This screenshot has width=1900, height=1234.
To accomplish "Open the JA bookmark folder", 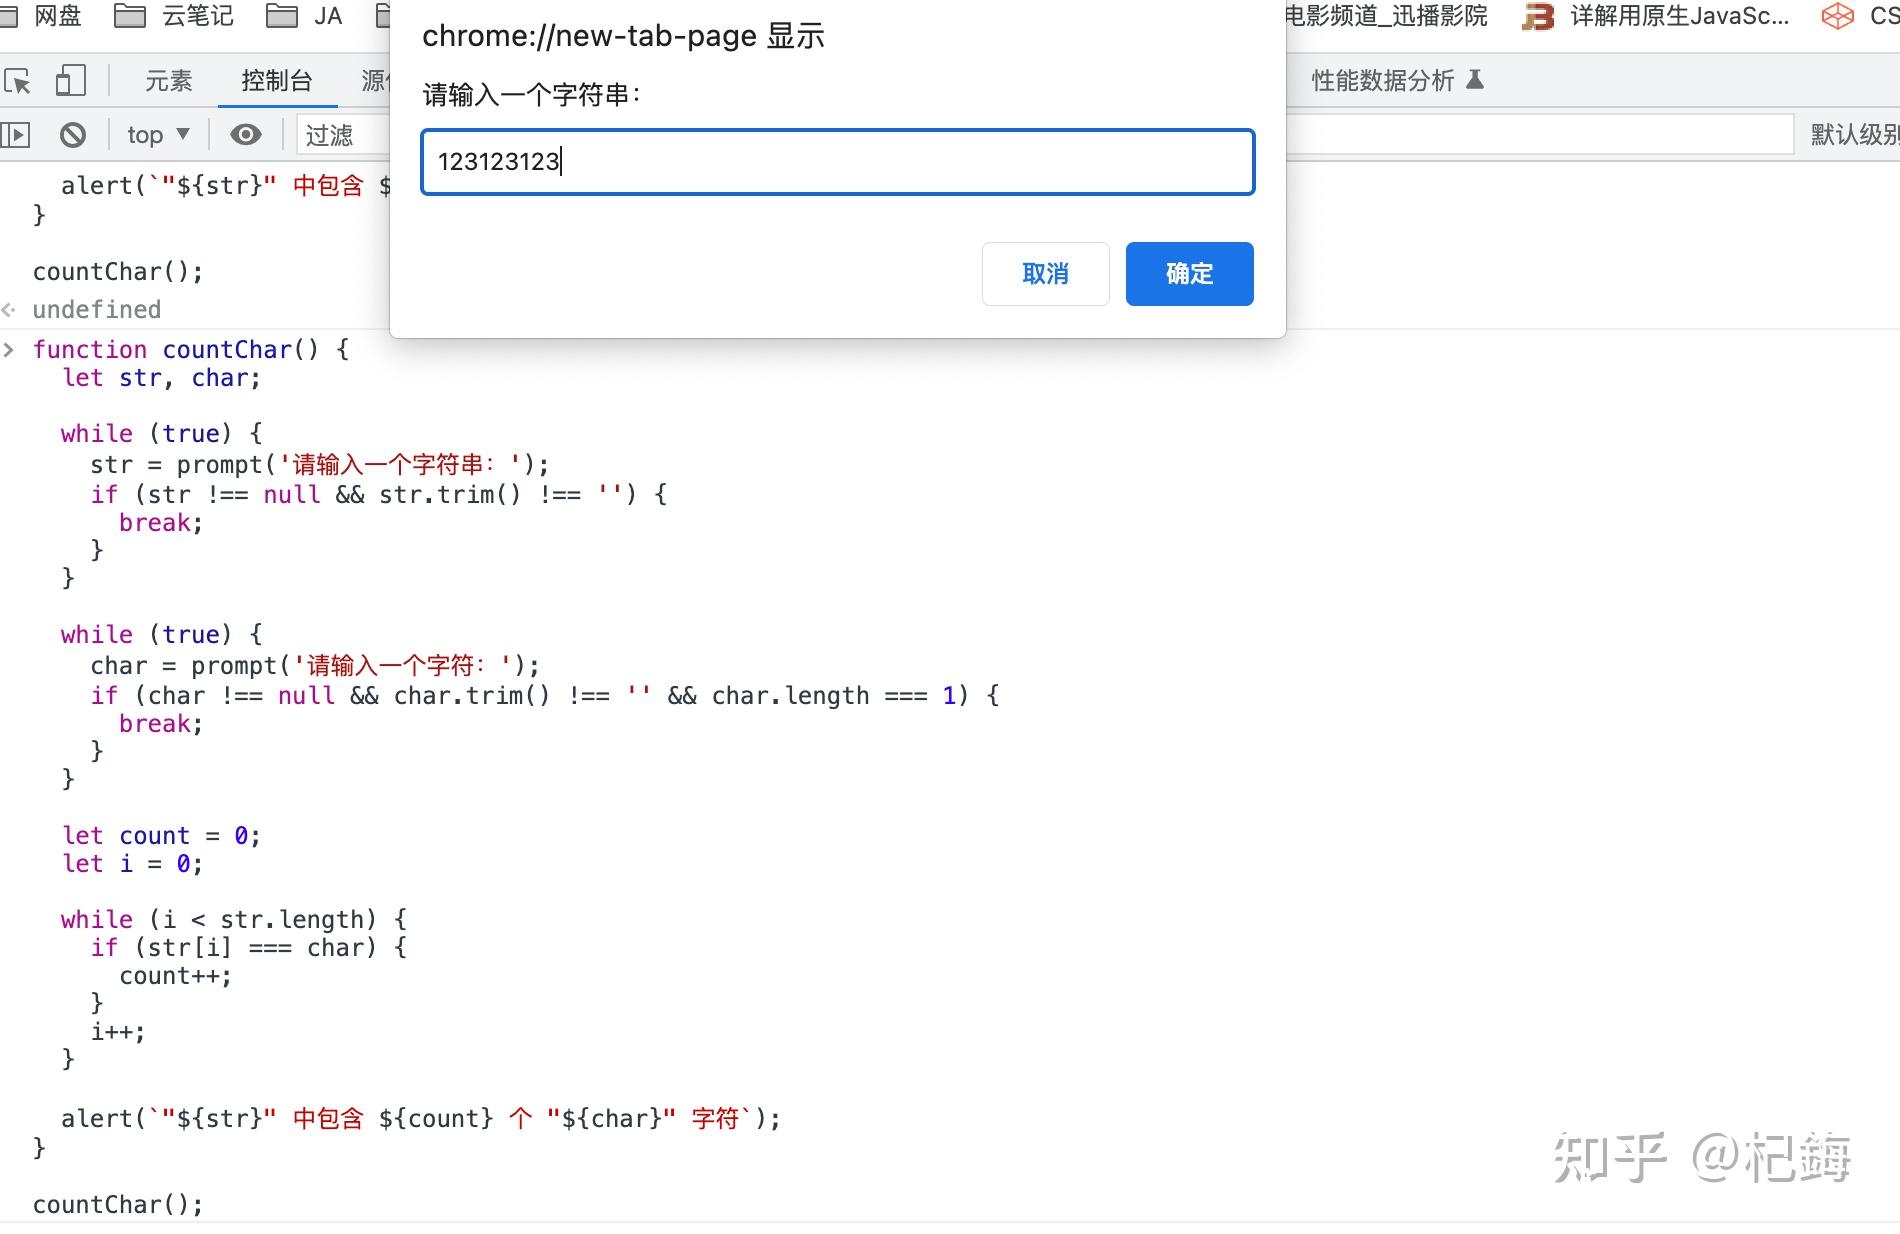I will coord(304,16).
